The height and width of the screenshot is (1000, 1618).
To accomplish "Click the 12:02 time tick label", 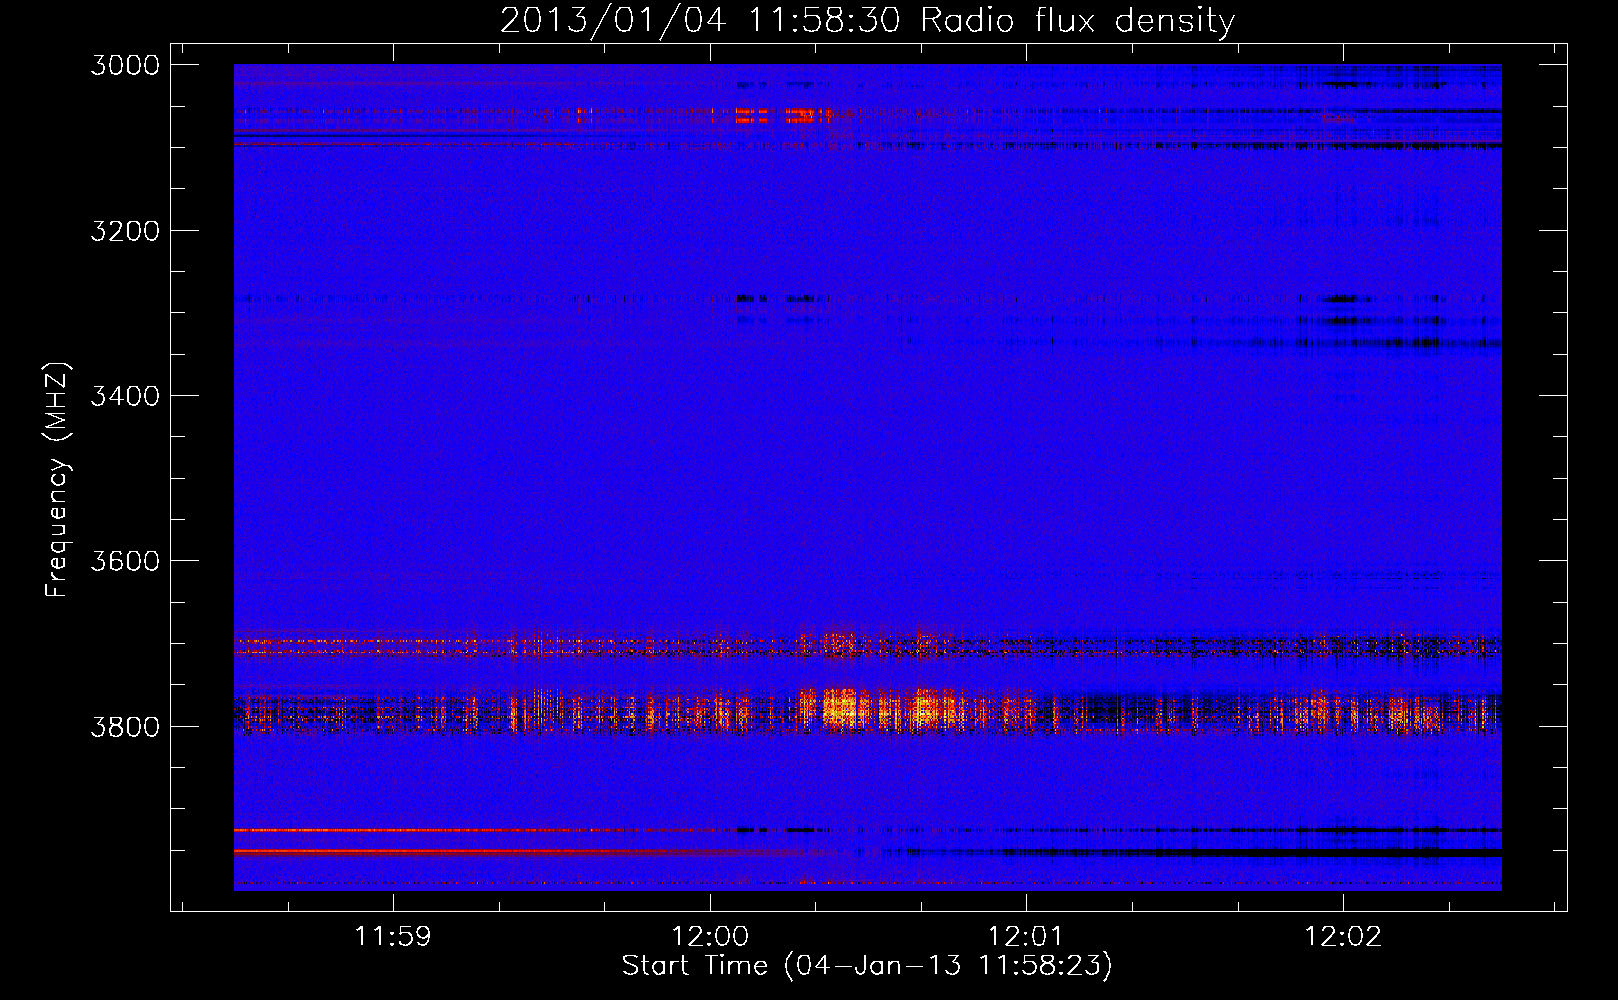I will click(1343, 937).
